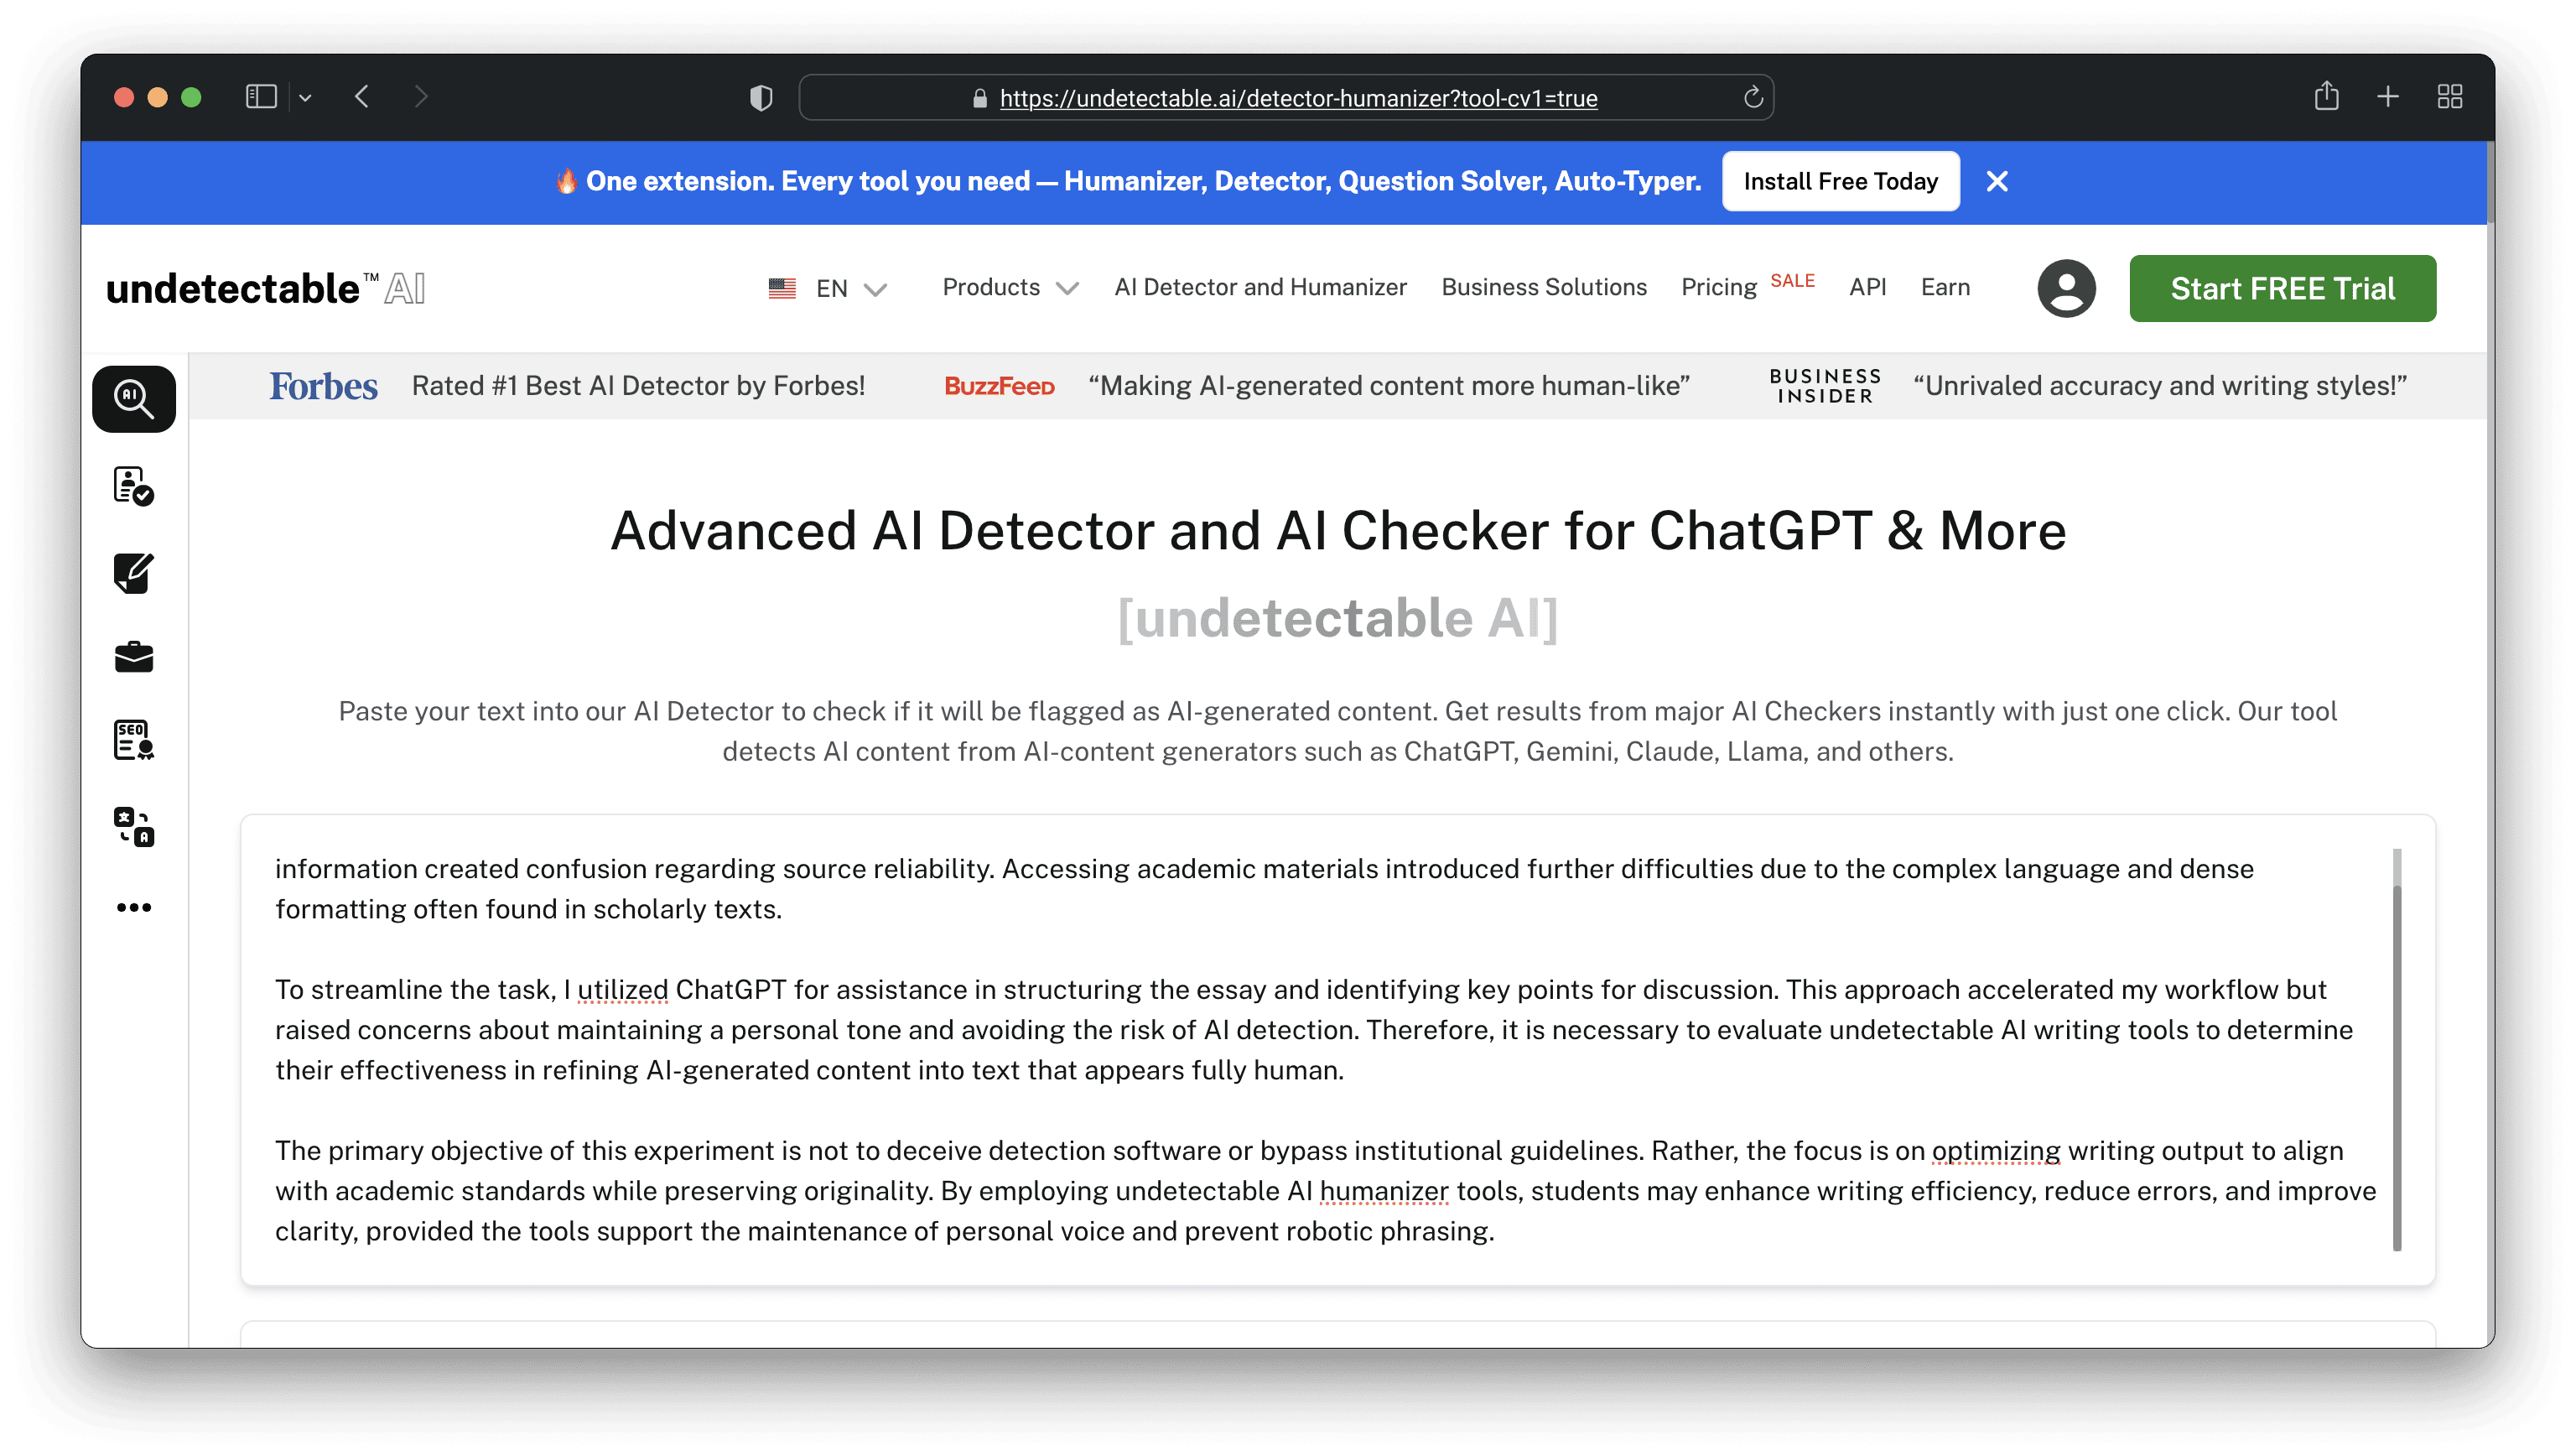Image resolution: width=2576 pixels, height=1456 pixels.
Task: Open the SEO writer tool
Action: (133, 741)
